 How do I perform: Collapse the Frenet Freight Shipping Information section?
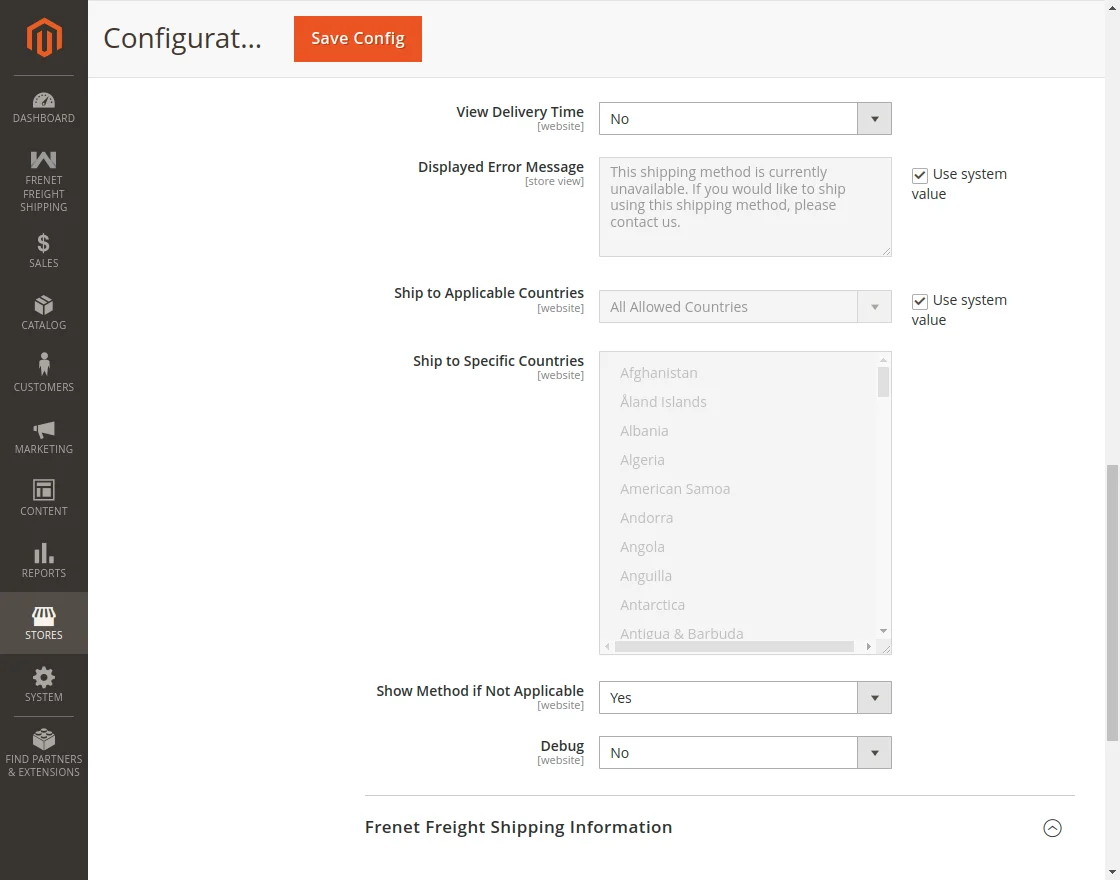1052,828
